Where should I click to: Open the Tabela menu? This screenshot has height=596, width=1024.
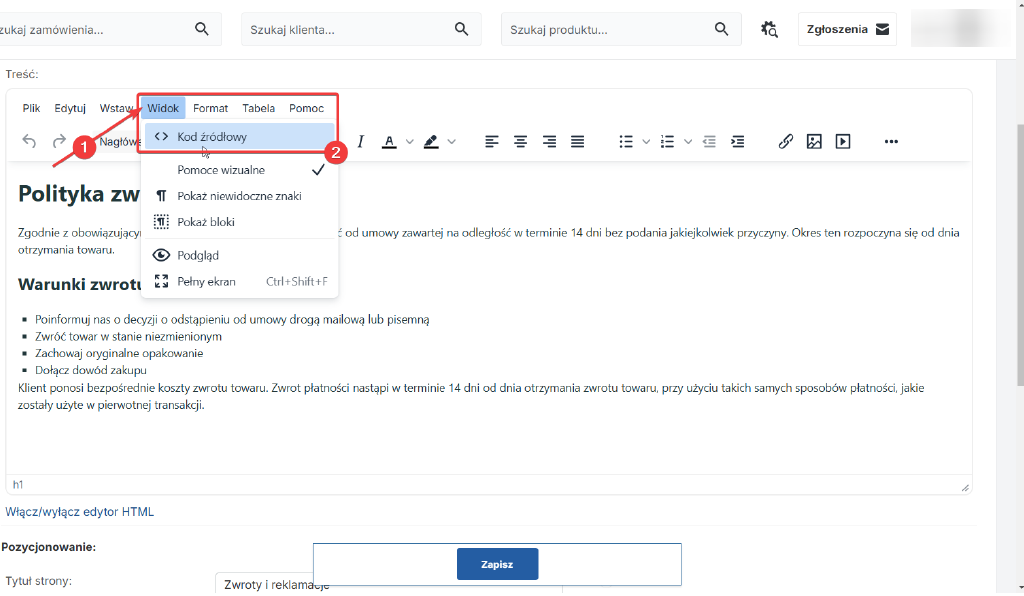pyautogui.click(x=259, y=108)
